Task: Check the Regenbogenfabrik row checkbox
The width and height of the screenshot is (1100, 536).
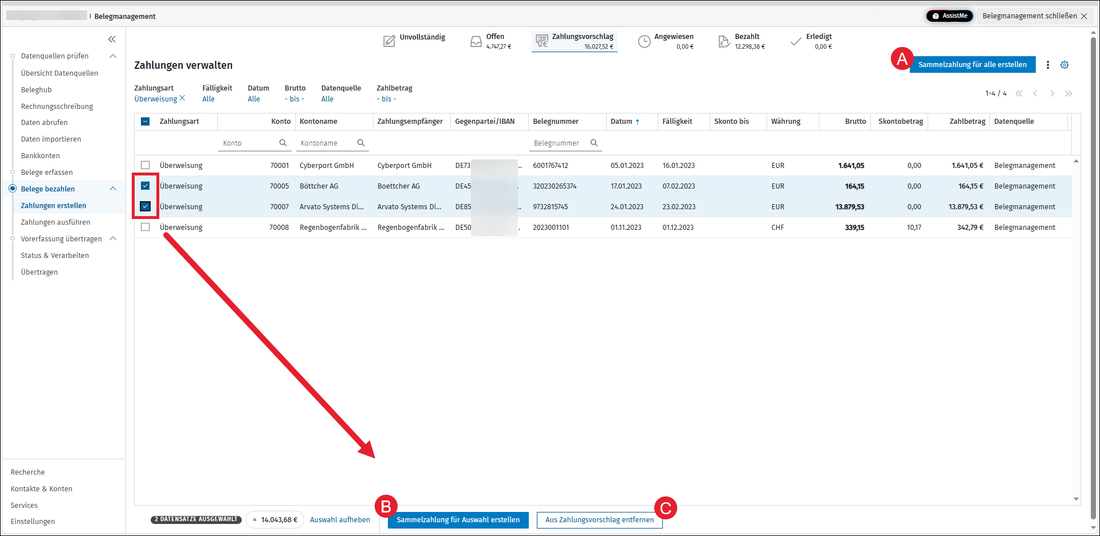Action: click(145, 227)
